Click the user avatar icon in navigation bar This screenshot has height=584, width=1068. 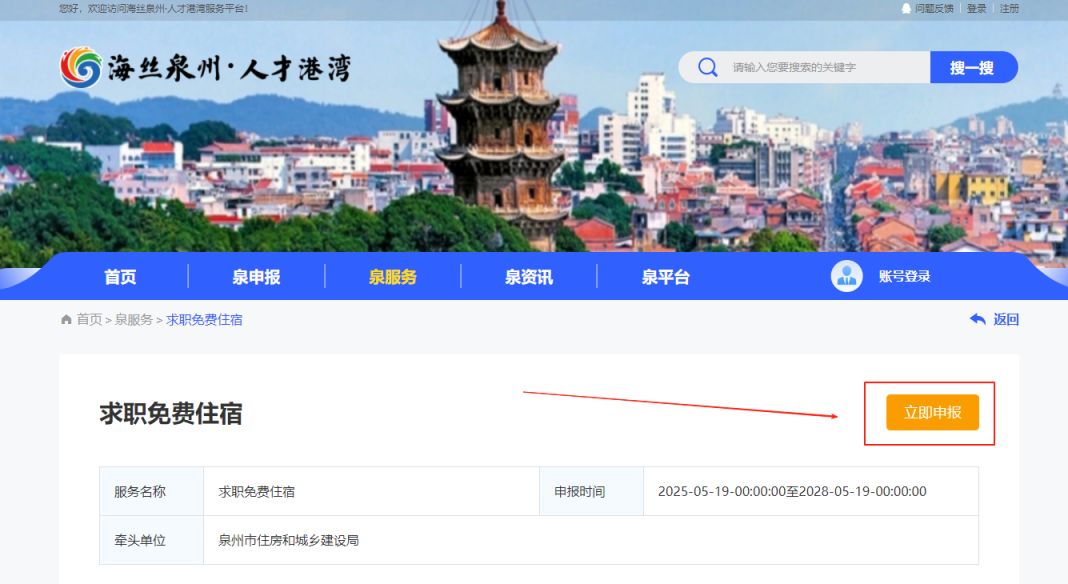pyautogui.click(x=846, y=276)
